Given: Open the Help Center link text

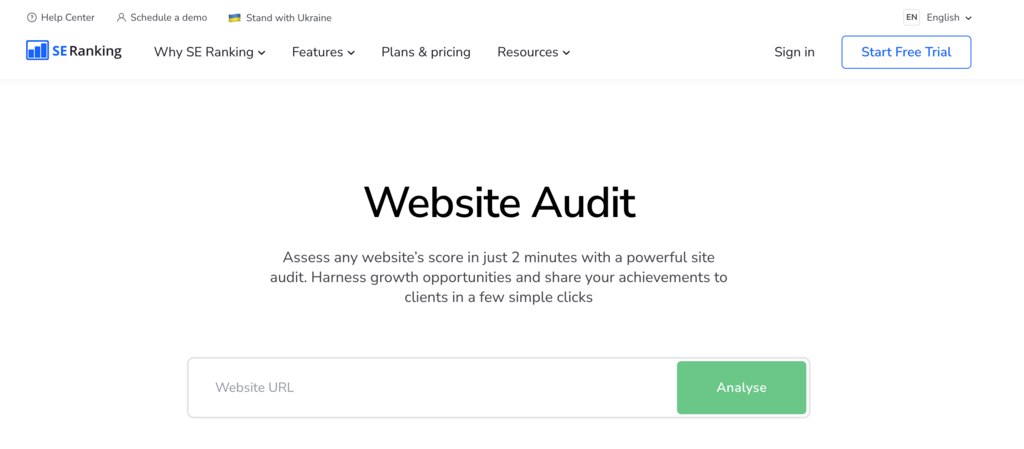Looking at the screenshot, I should pyautogui.click(x=68, y=18).
